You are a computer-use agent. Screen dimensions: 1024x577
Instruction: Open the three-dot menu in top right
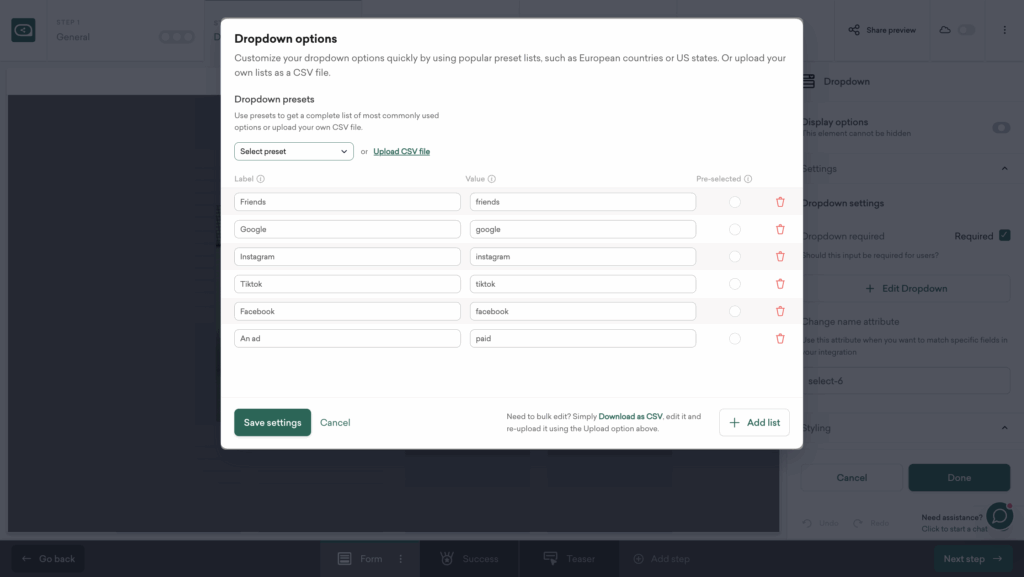[1005, 30]
